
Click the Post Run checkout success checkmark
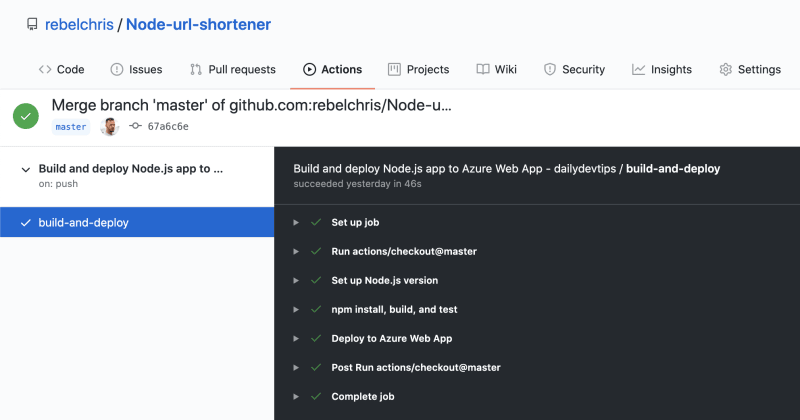(316, 367)
